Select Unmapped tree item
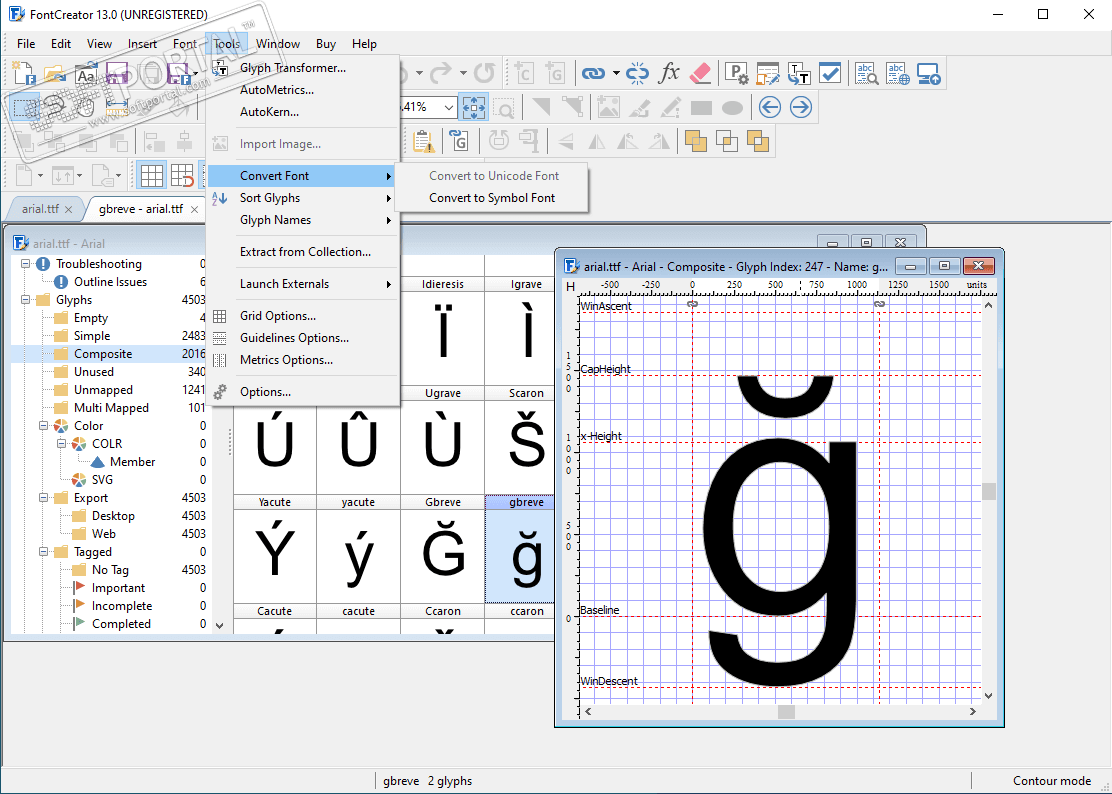 click(103, 390)
